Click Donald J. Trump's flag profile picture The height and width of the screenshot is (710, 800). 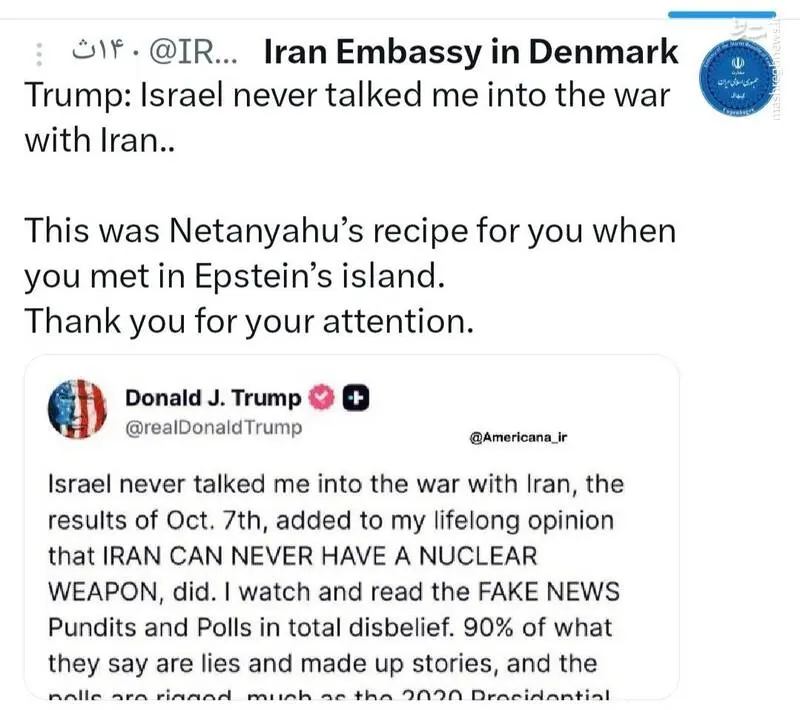[78, 411]
